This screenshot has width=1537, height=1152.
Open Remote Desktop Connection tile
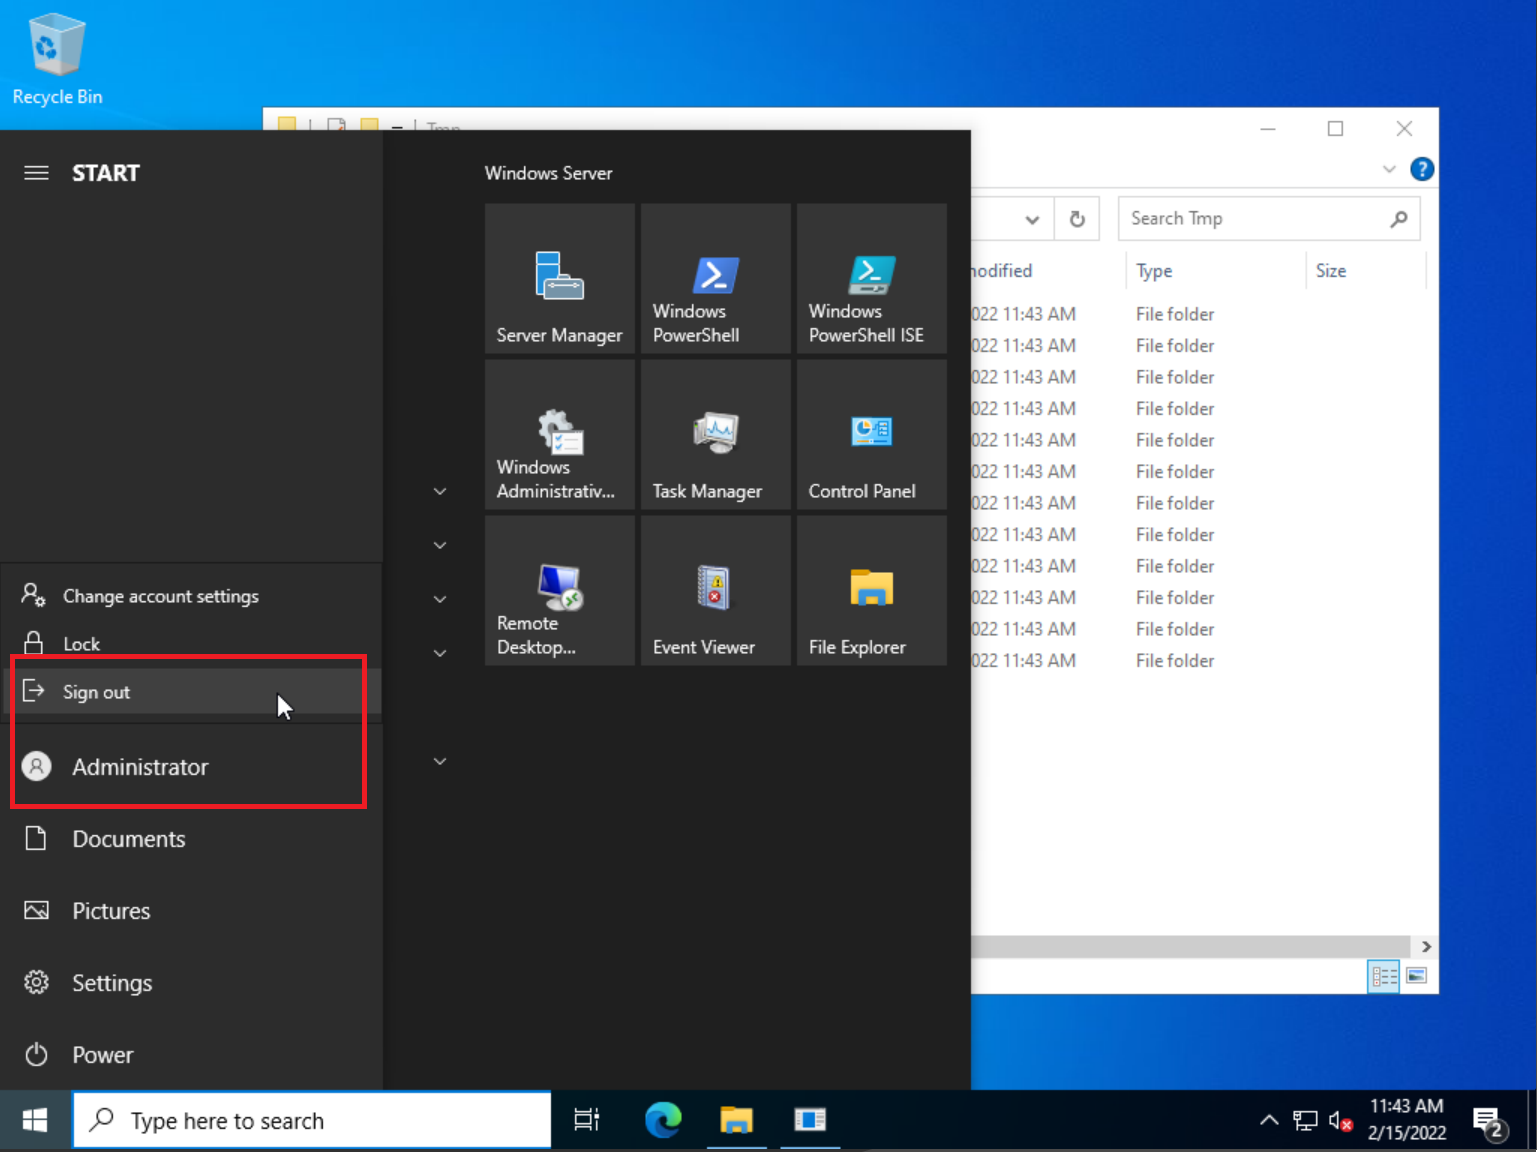pos(560,590)
